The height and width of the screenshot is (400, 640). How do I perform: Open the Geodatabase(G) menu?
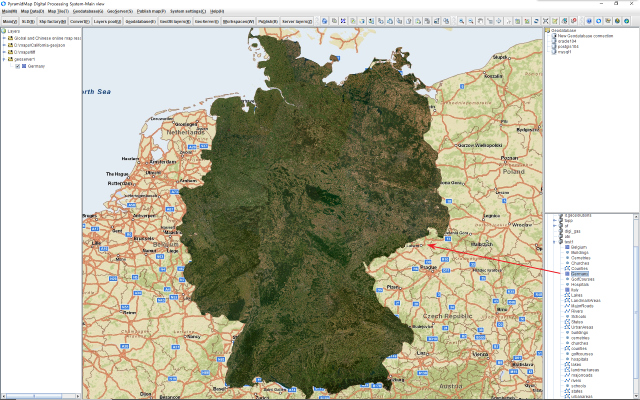pos(88,11)
